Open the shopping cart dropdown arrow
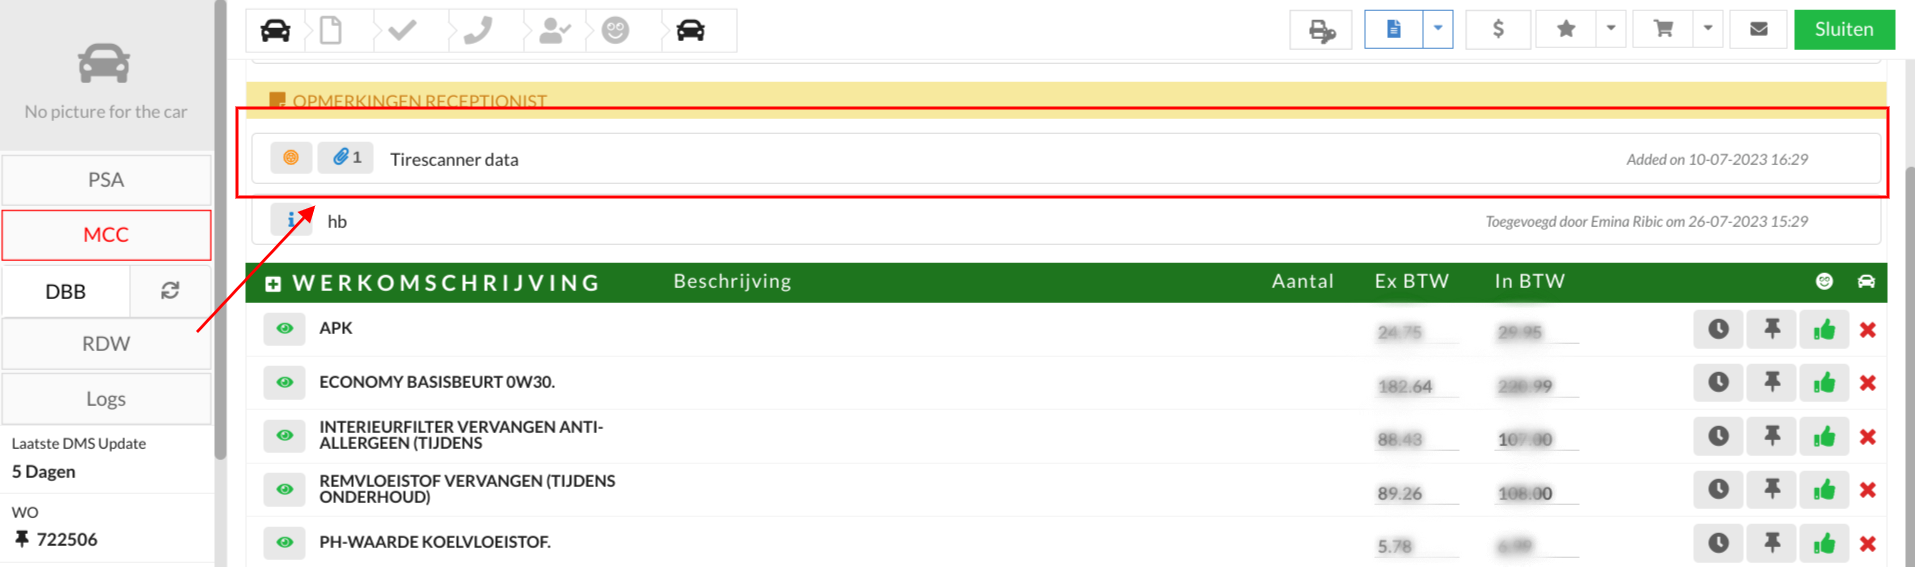This screenshot has width=1915, height=567. tap(1708, 29)
